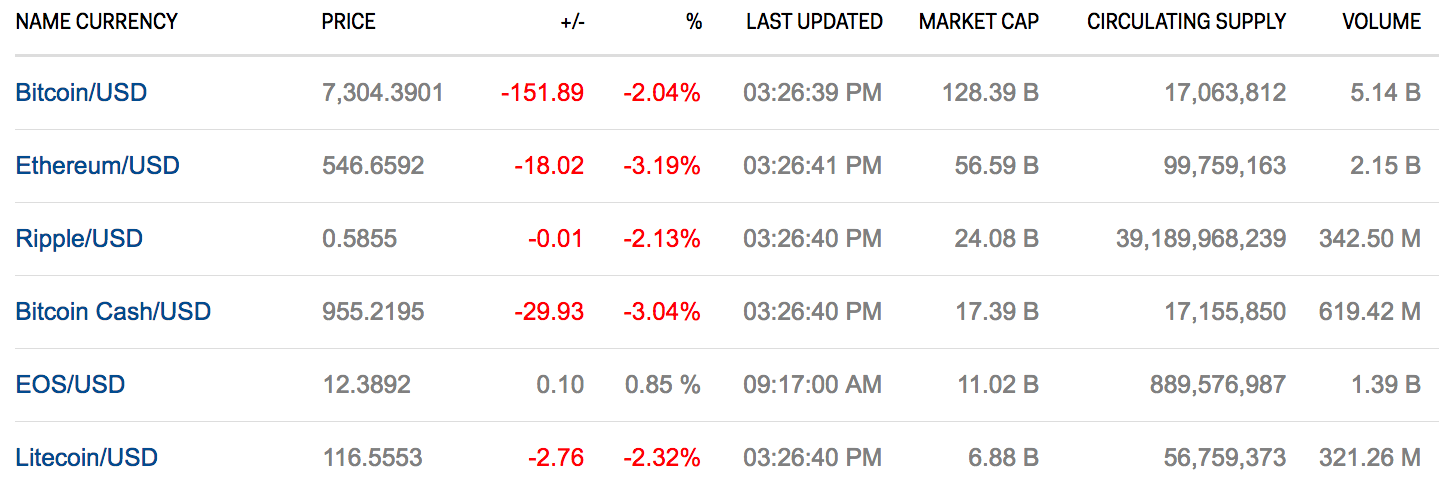1439x492 pixels.
Task: Click the LAST UPDATED column header
Action: [x=814, y=21]
